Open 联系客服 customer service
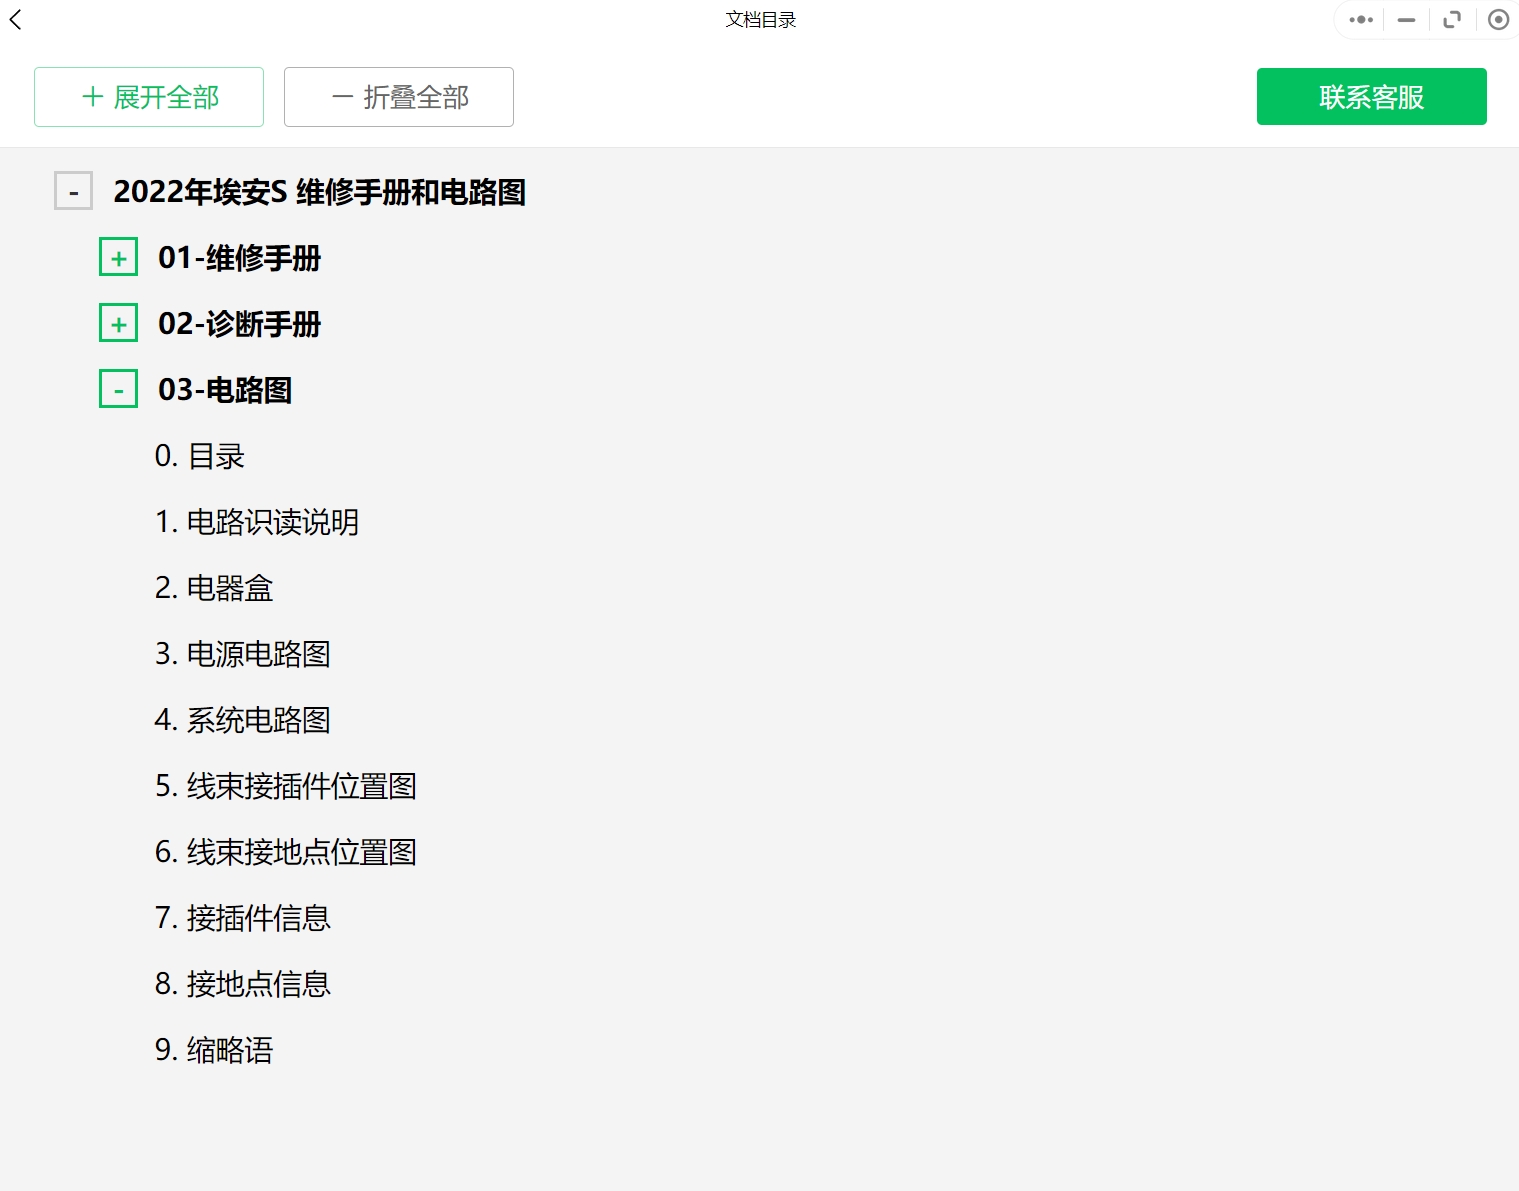Viewport: 1519px width, 1191px height. (x=1371, y=96)
